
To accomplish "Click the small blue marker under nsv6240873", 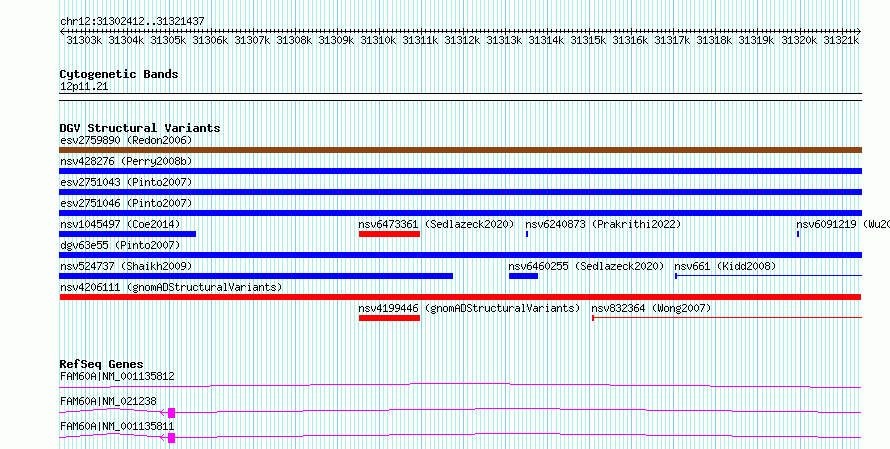I will coord(527,234).
